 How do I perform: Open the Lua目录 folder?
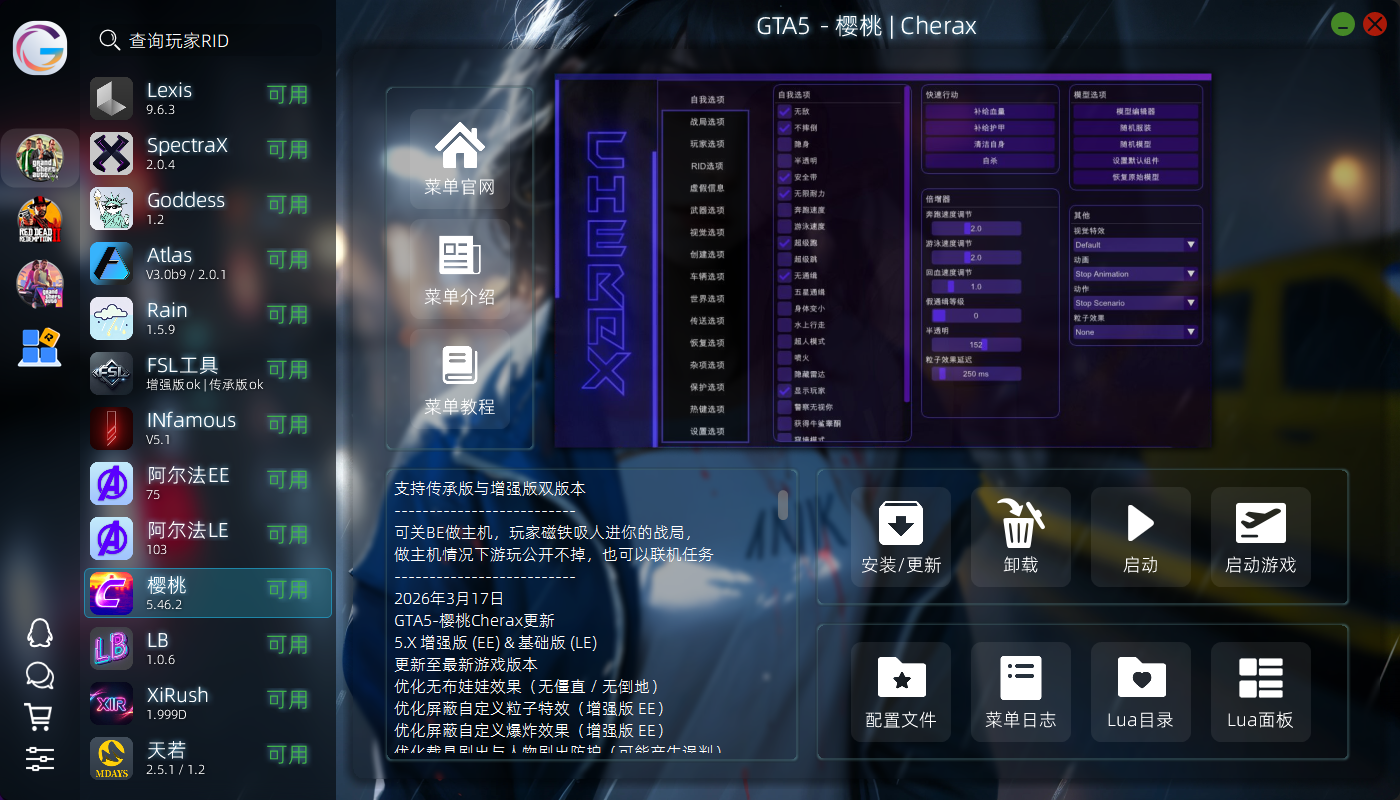[x=1140, y=692]
